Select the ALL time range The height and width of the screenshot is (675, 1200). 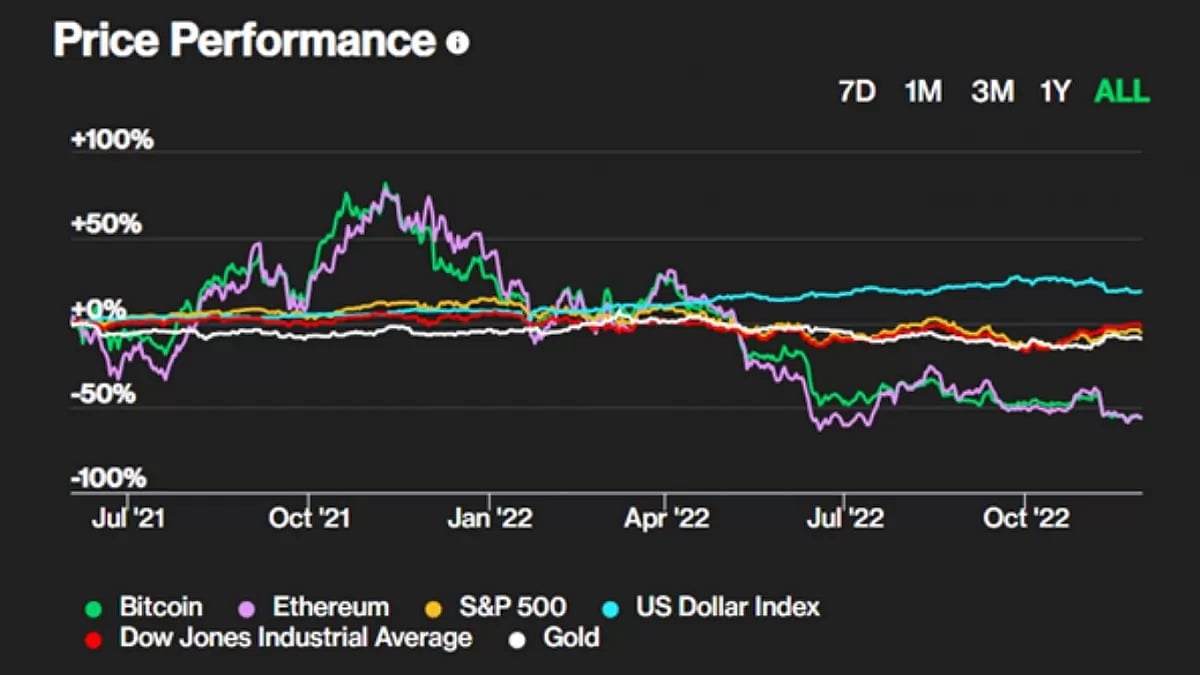tap(1120, 92)
